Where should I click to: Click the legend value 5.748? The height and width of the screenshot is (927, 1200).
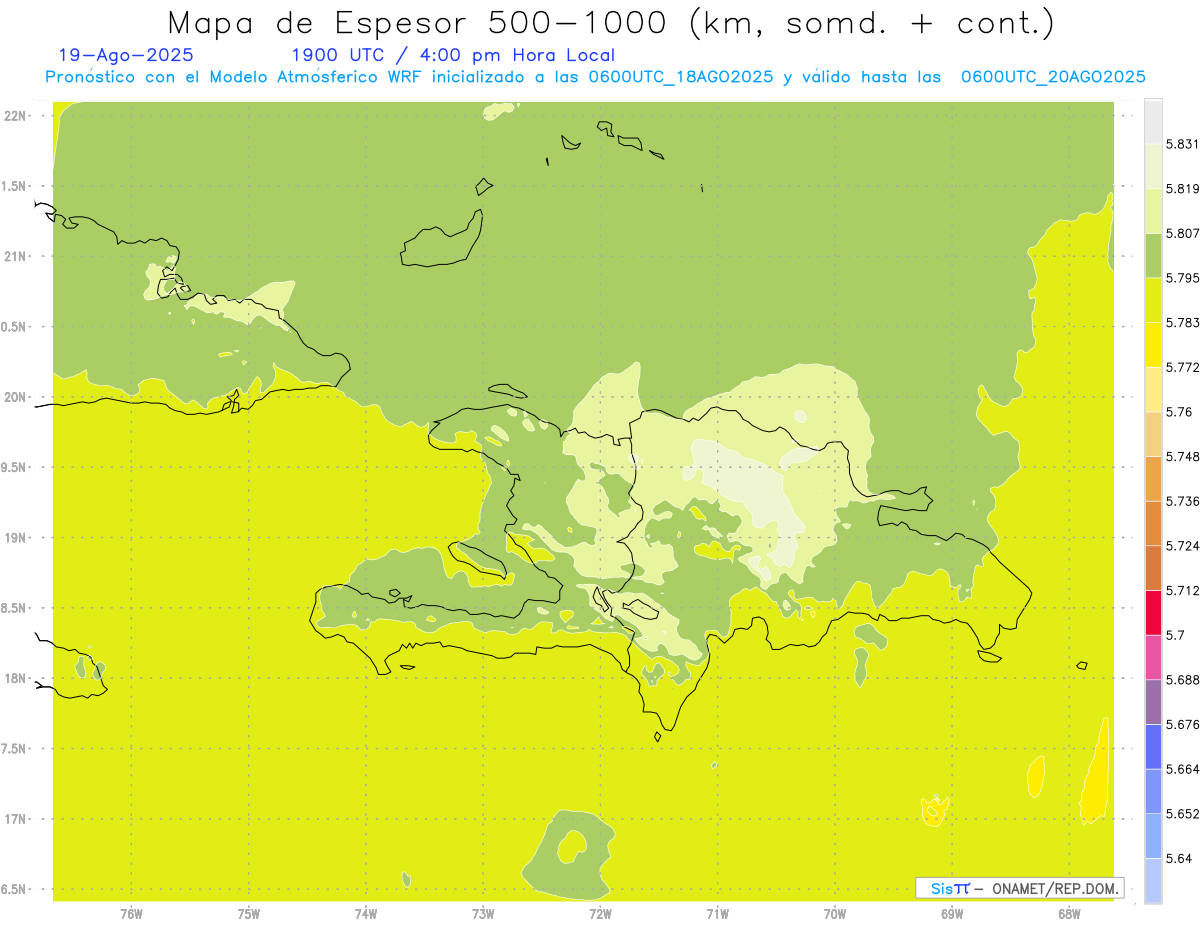(1183, 457)
